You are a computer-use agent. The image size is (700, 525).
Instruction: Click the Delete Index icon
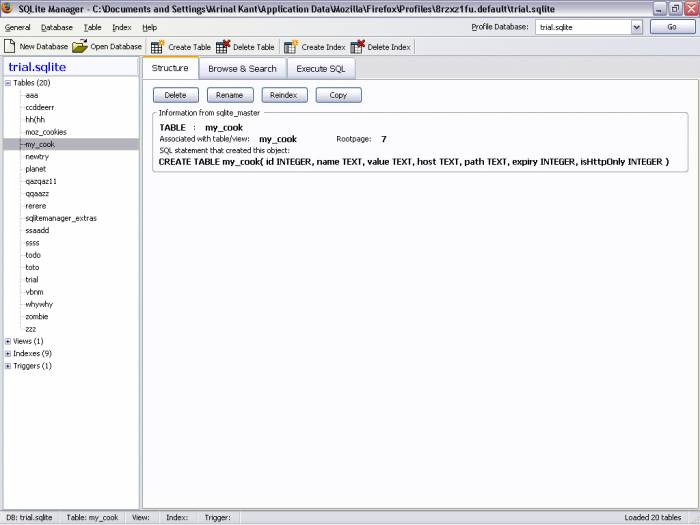(357, 46)
